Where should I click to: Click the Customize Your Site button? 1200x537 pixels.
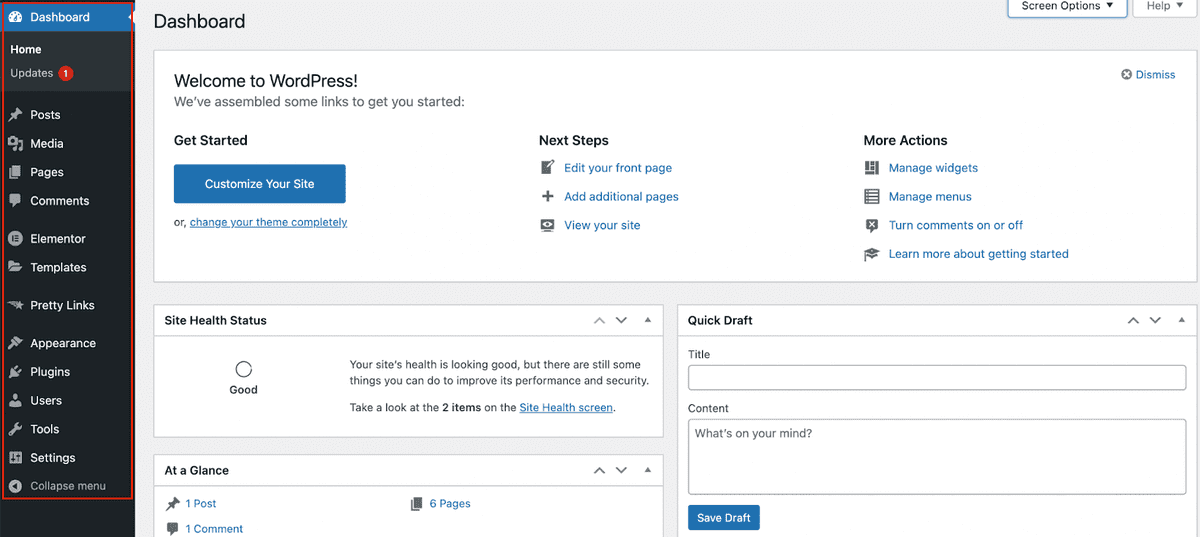coord(260,184)
